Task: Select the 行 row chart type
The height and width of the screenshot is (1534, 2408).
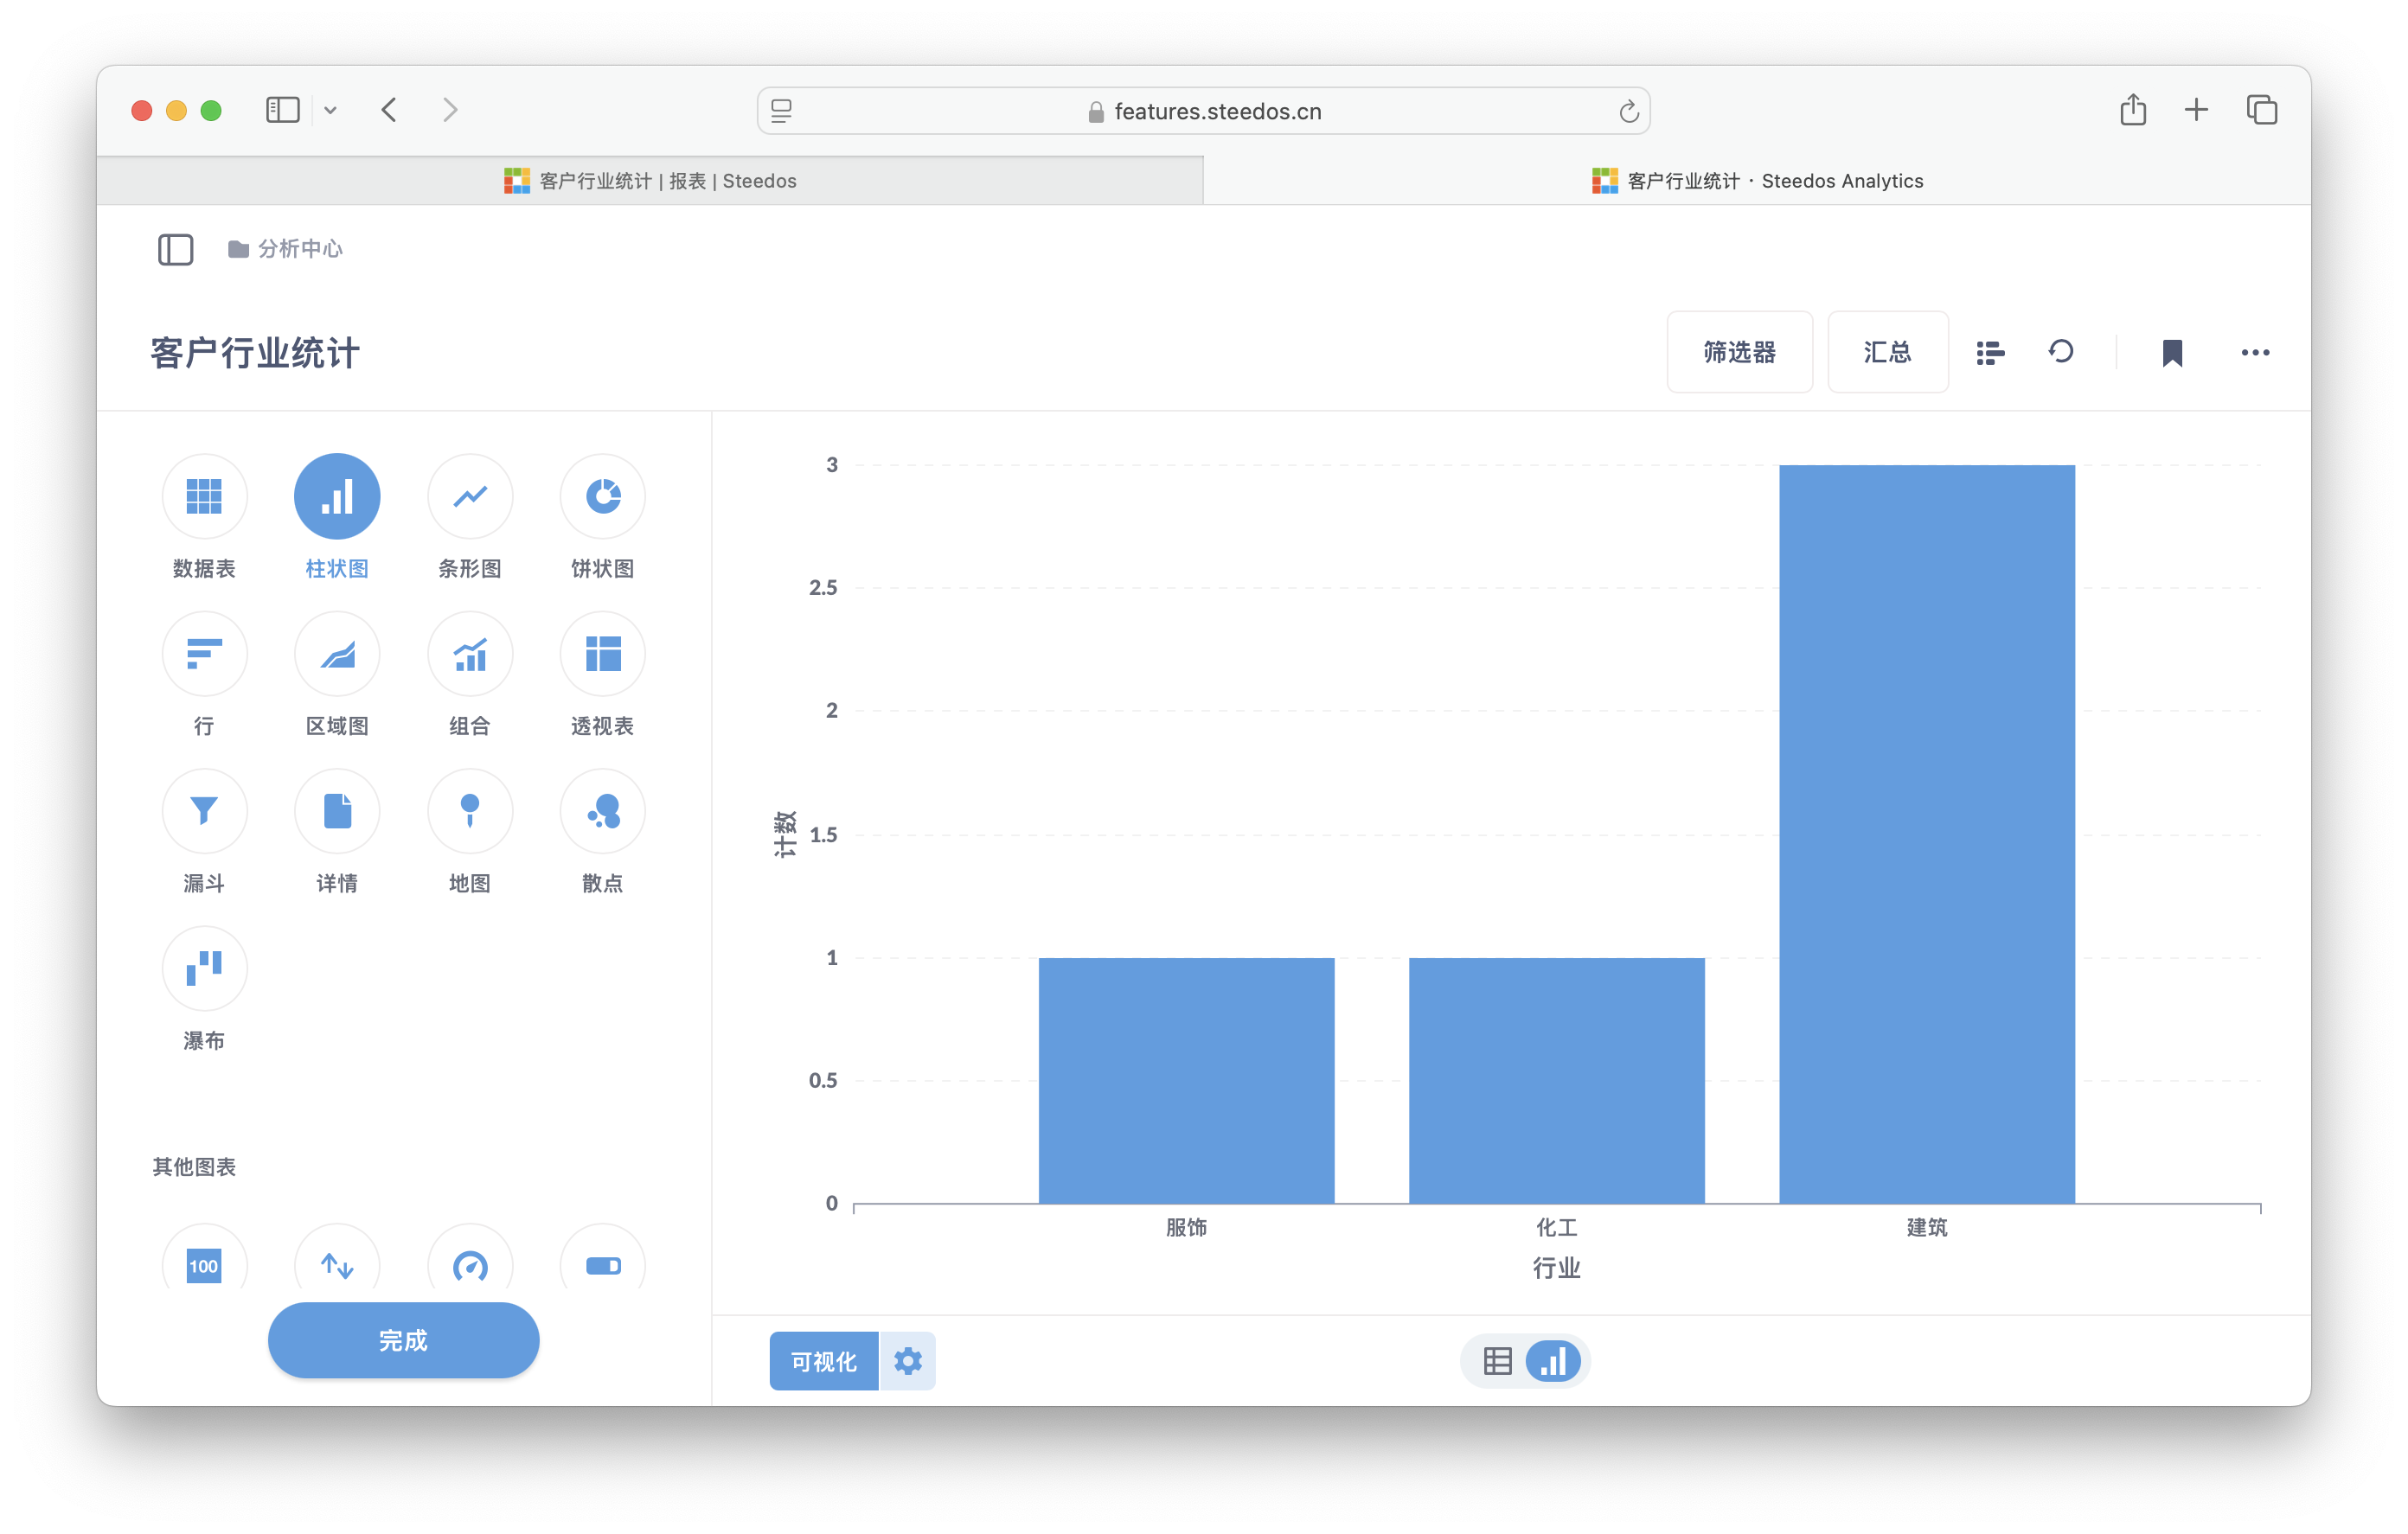Action: [x=204, y=654]
